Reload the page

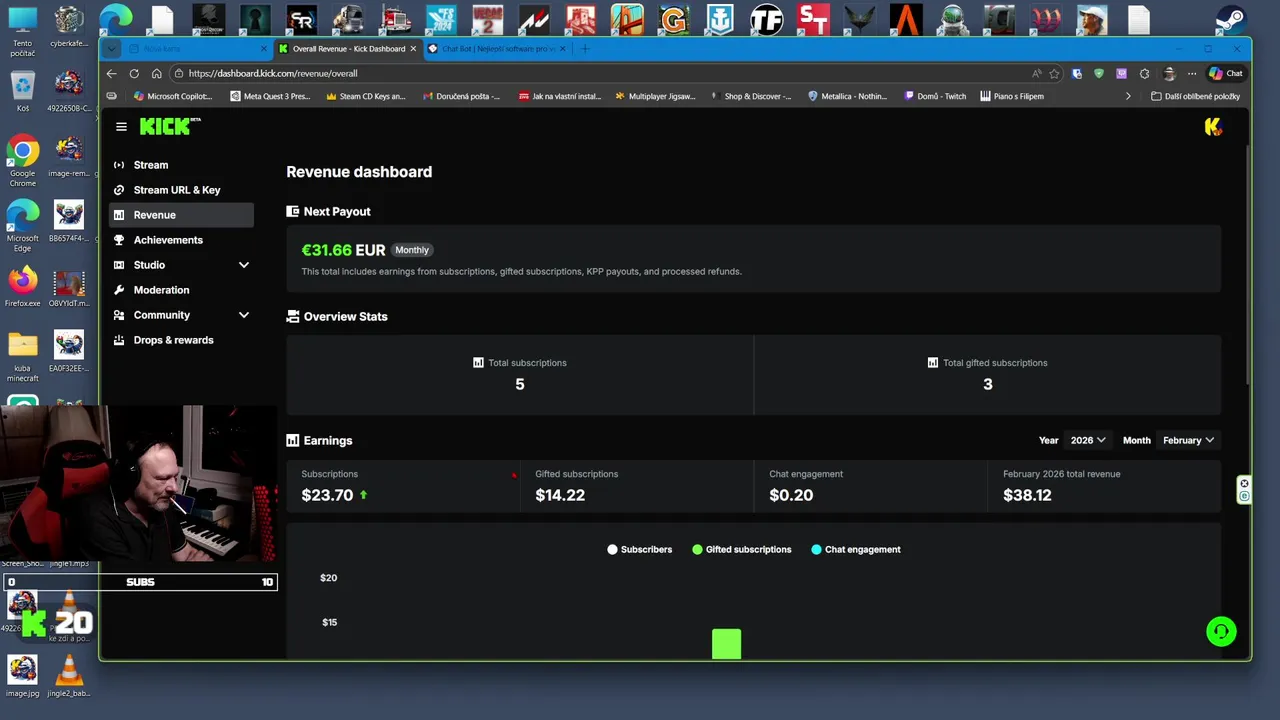[x=134, y=73]
